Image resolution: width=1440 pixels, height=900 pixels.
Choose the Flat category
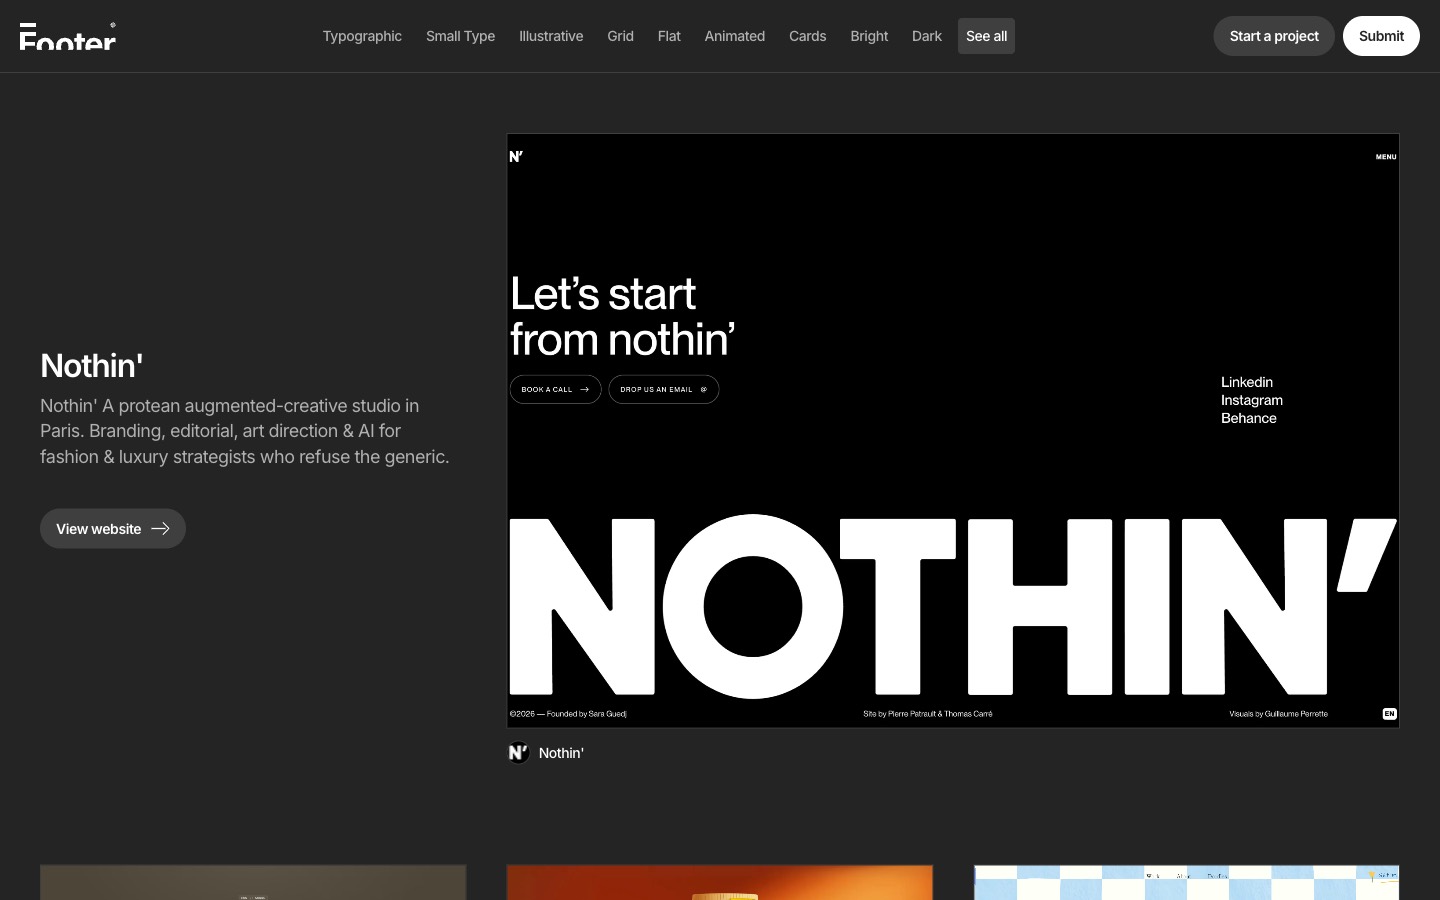[x=669, y=36]
